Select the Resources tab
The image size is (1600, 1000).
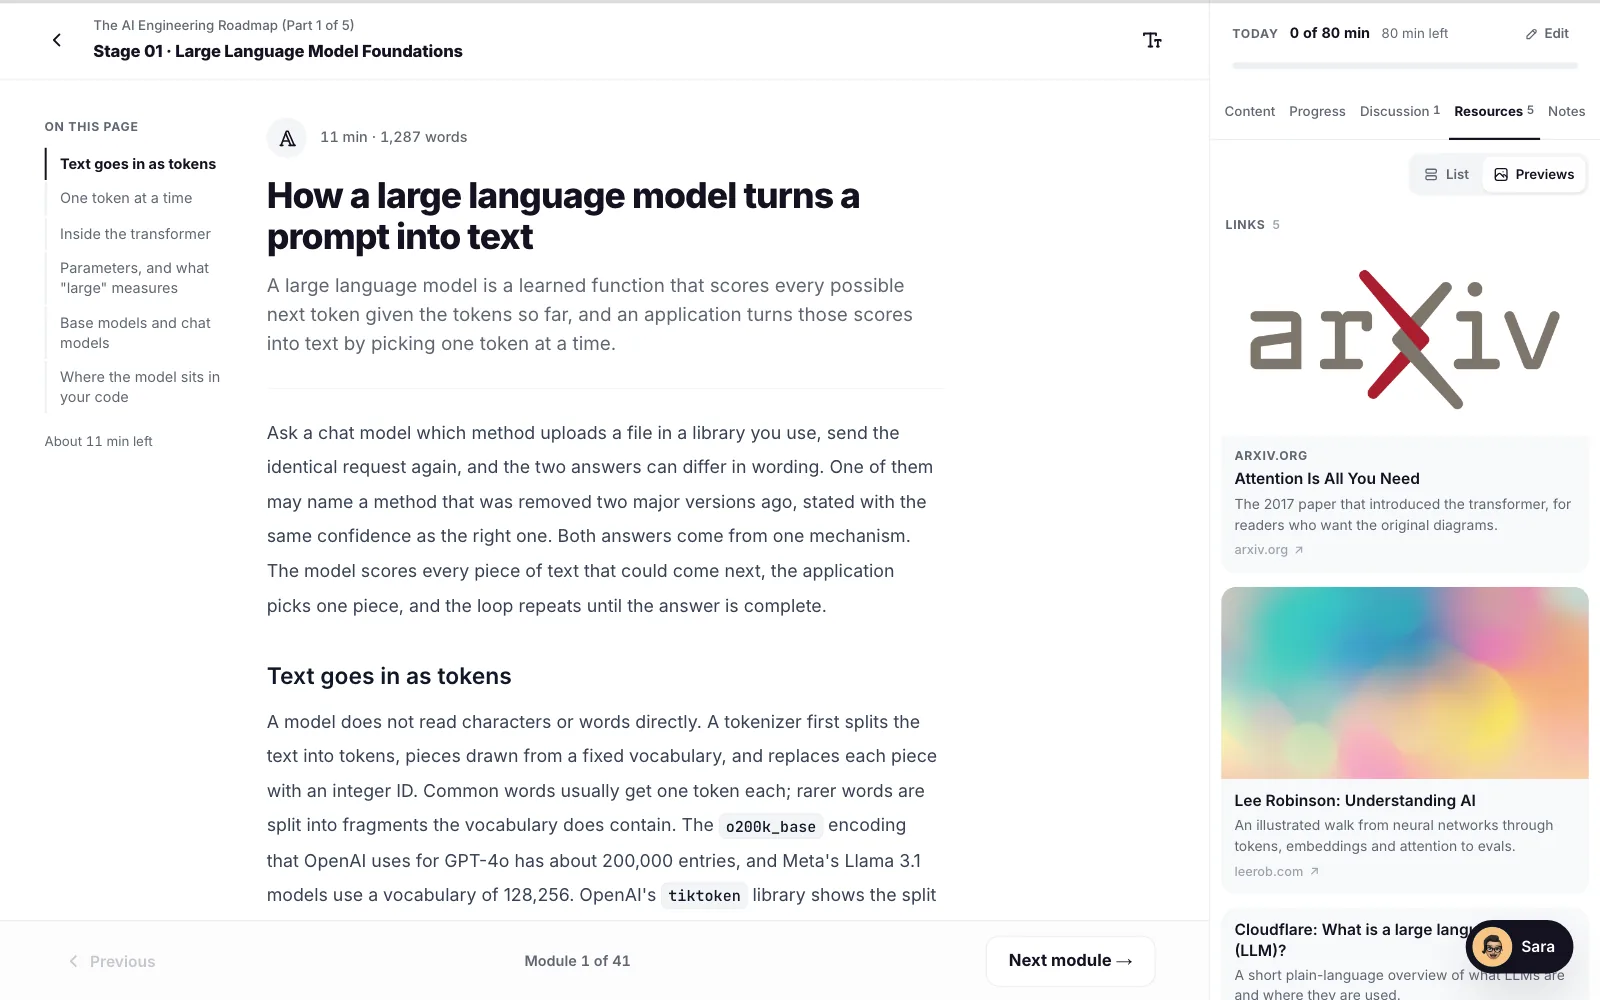[x=1494, y=111]
